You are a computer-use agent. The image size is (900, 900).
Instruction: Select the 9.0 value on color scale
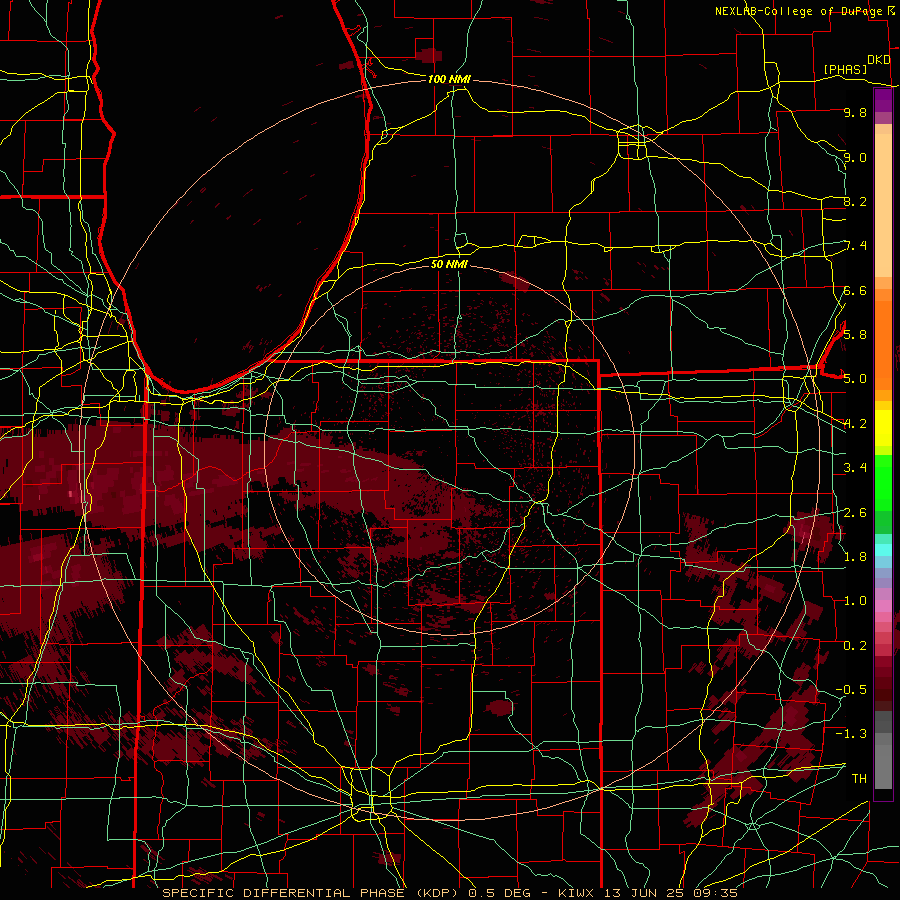855,157
